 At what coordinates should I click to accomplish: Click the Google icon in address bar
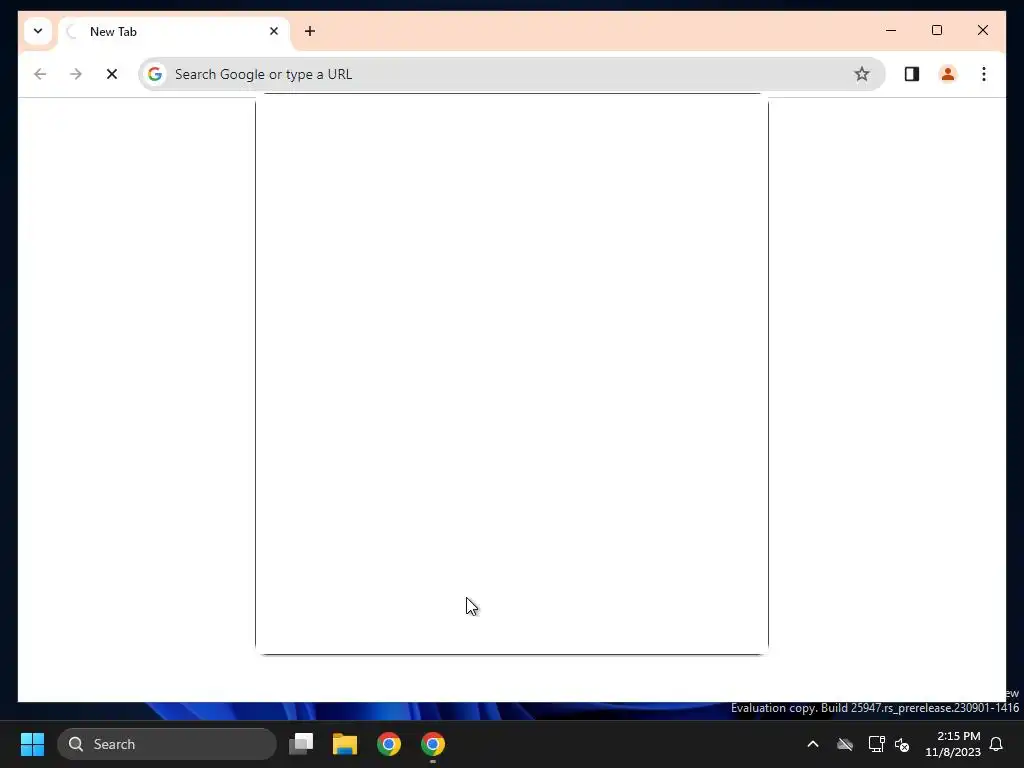coord(155,74)
